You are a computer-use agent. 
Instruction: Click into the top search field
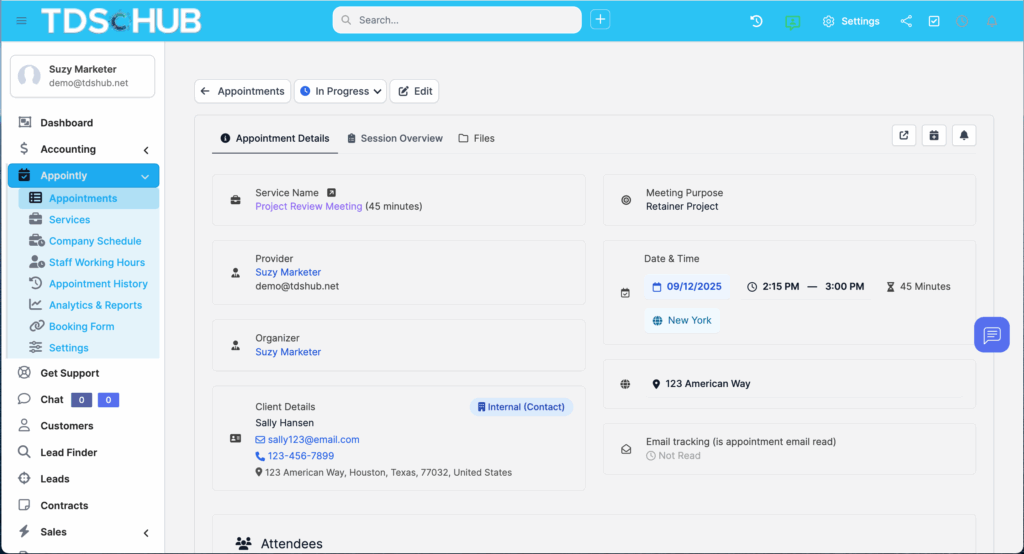pos(457,20)
